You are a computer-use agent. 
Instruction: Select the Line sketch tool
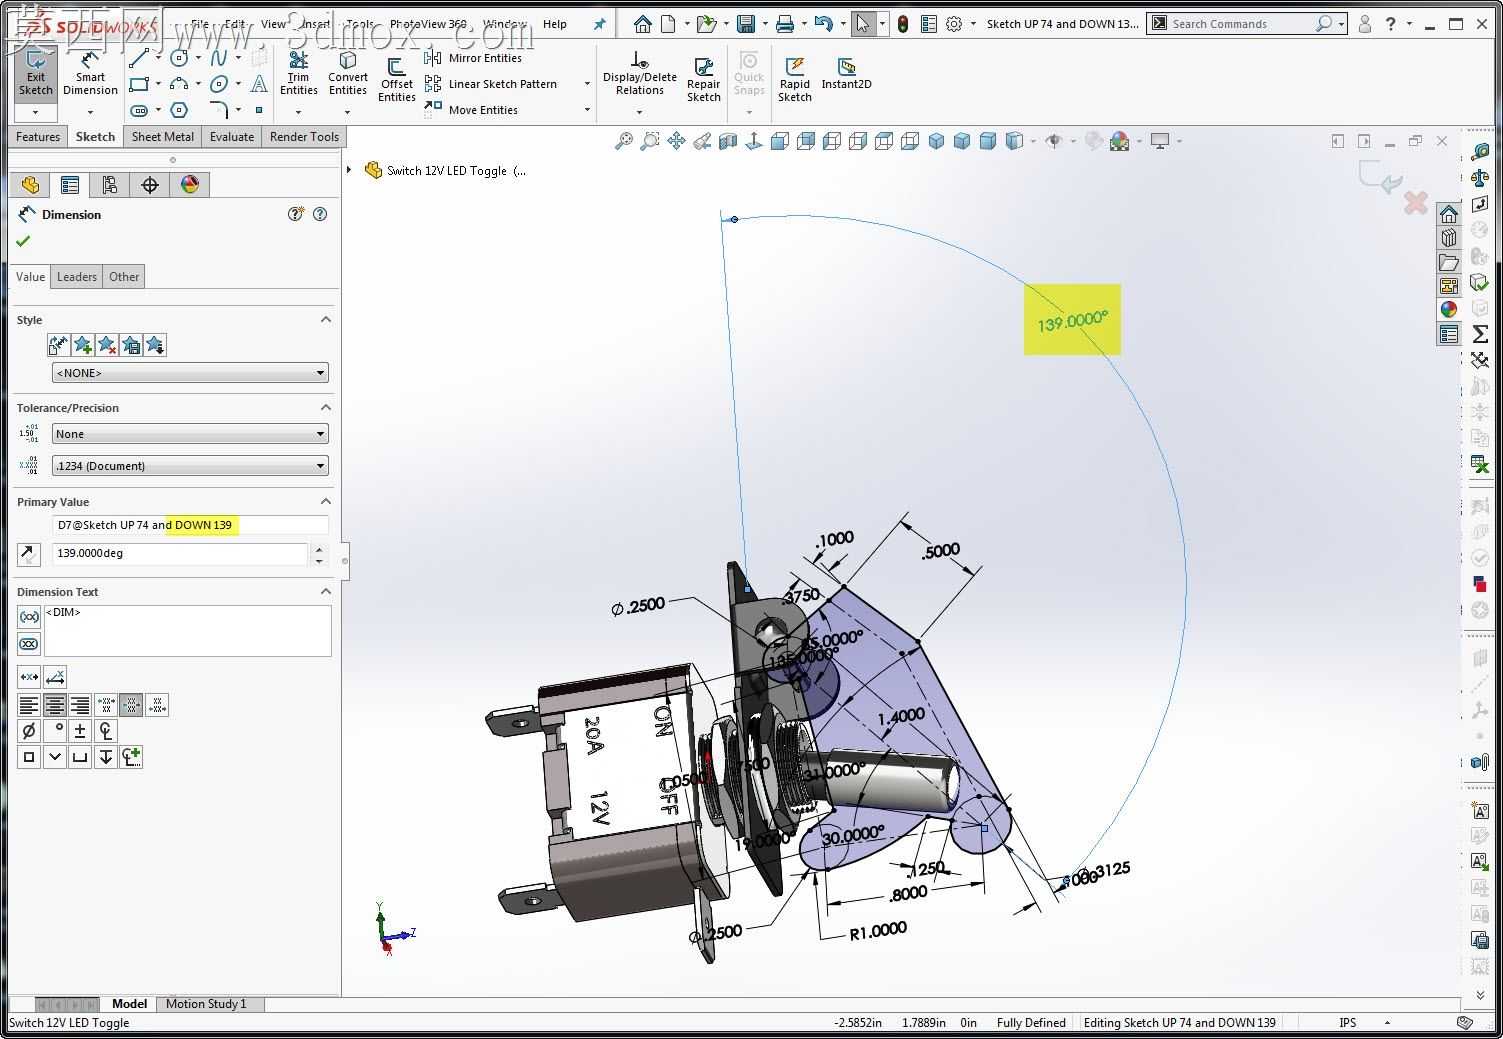pos(139,59)
